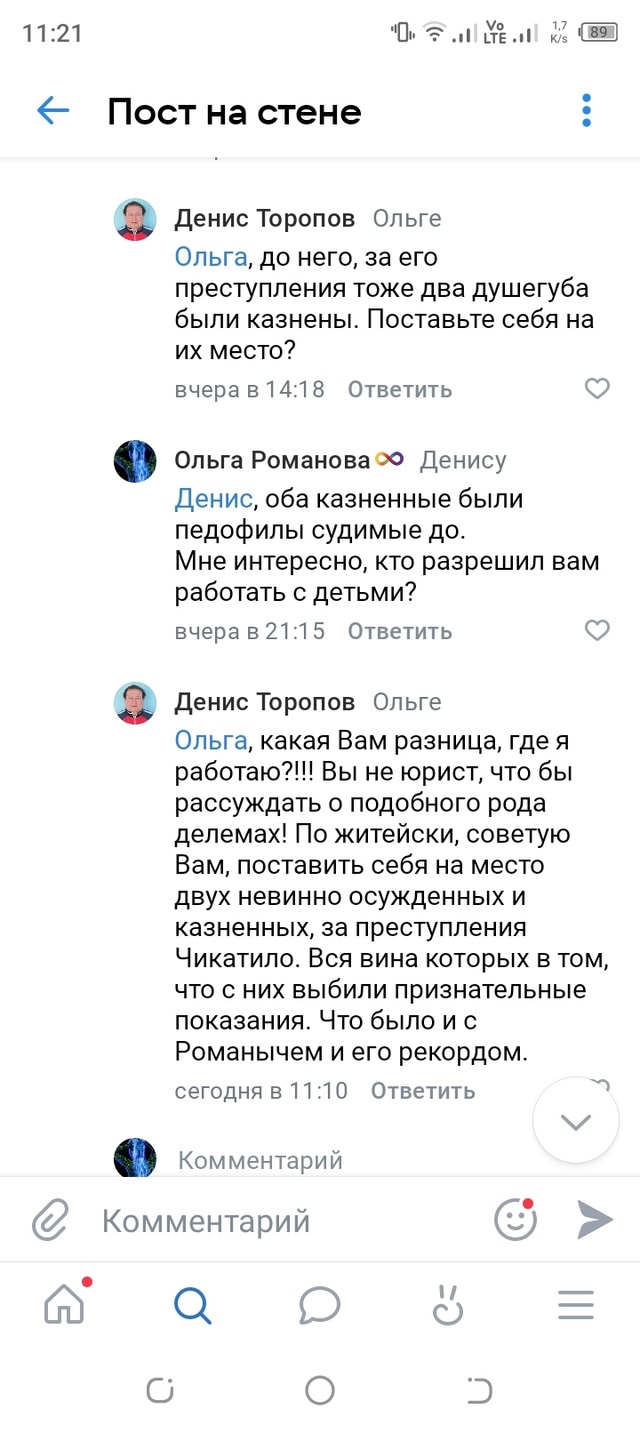Open recent apps with the square button
Screen dimensions: 640x1433
tap(159, 1389)
